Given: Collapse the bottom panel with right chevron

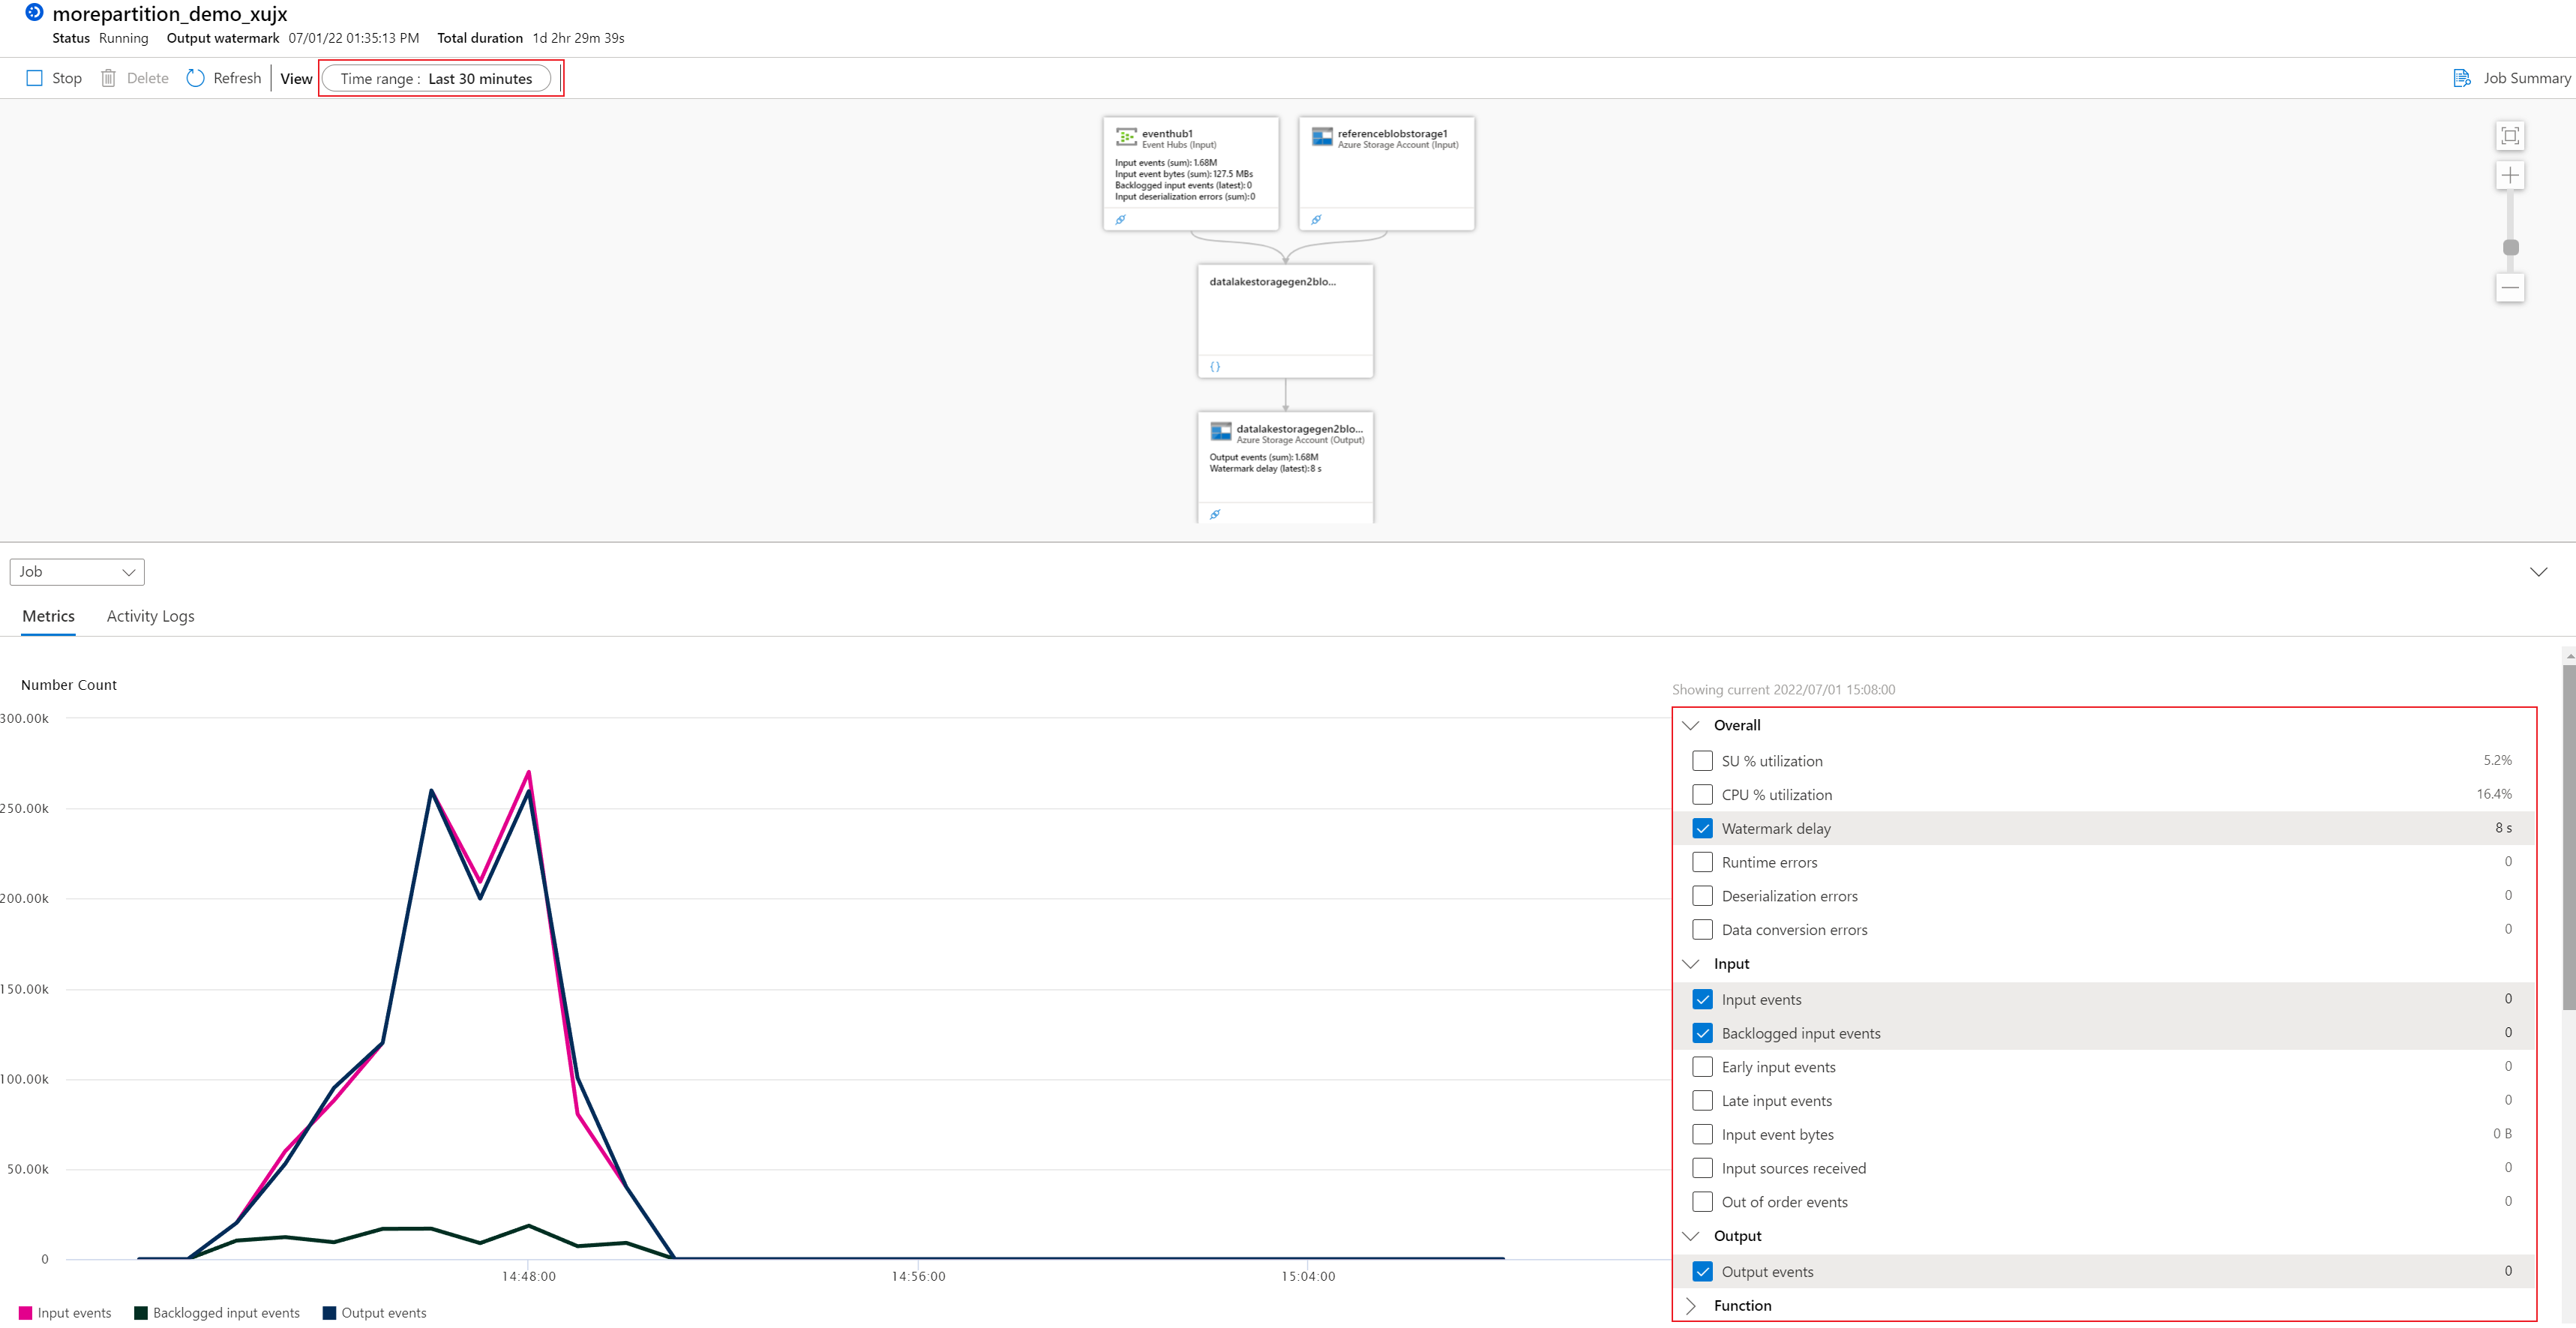Looking at the screenshot, I should point(2538,572).
